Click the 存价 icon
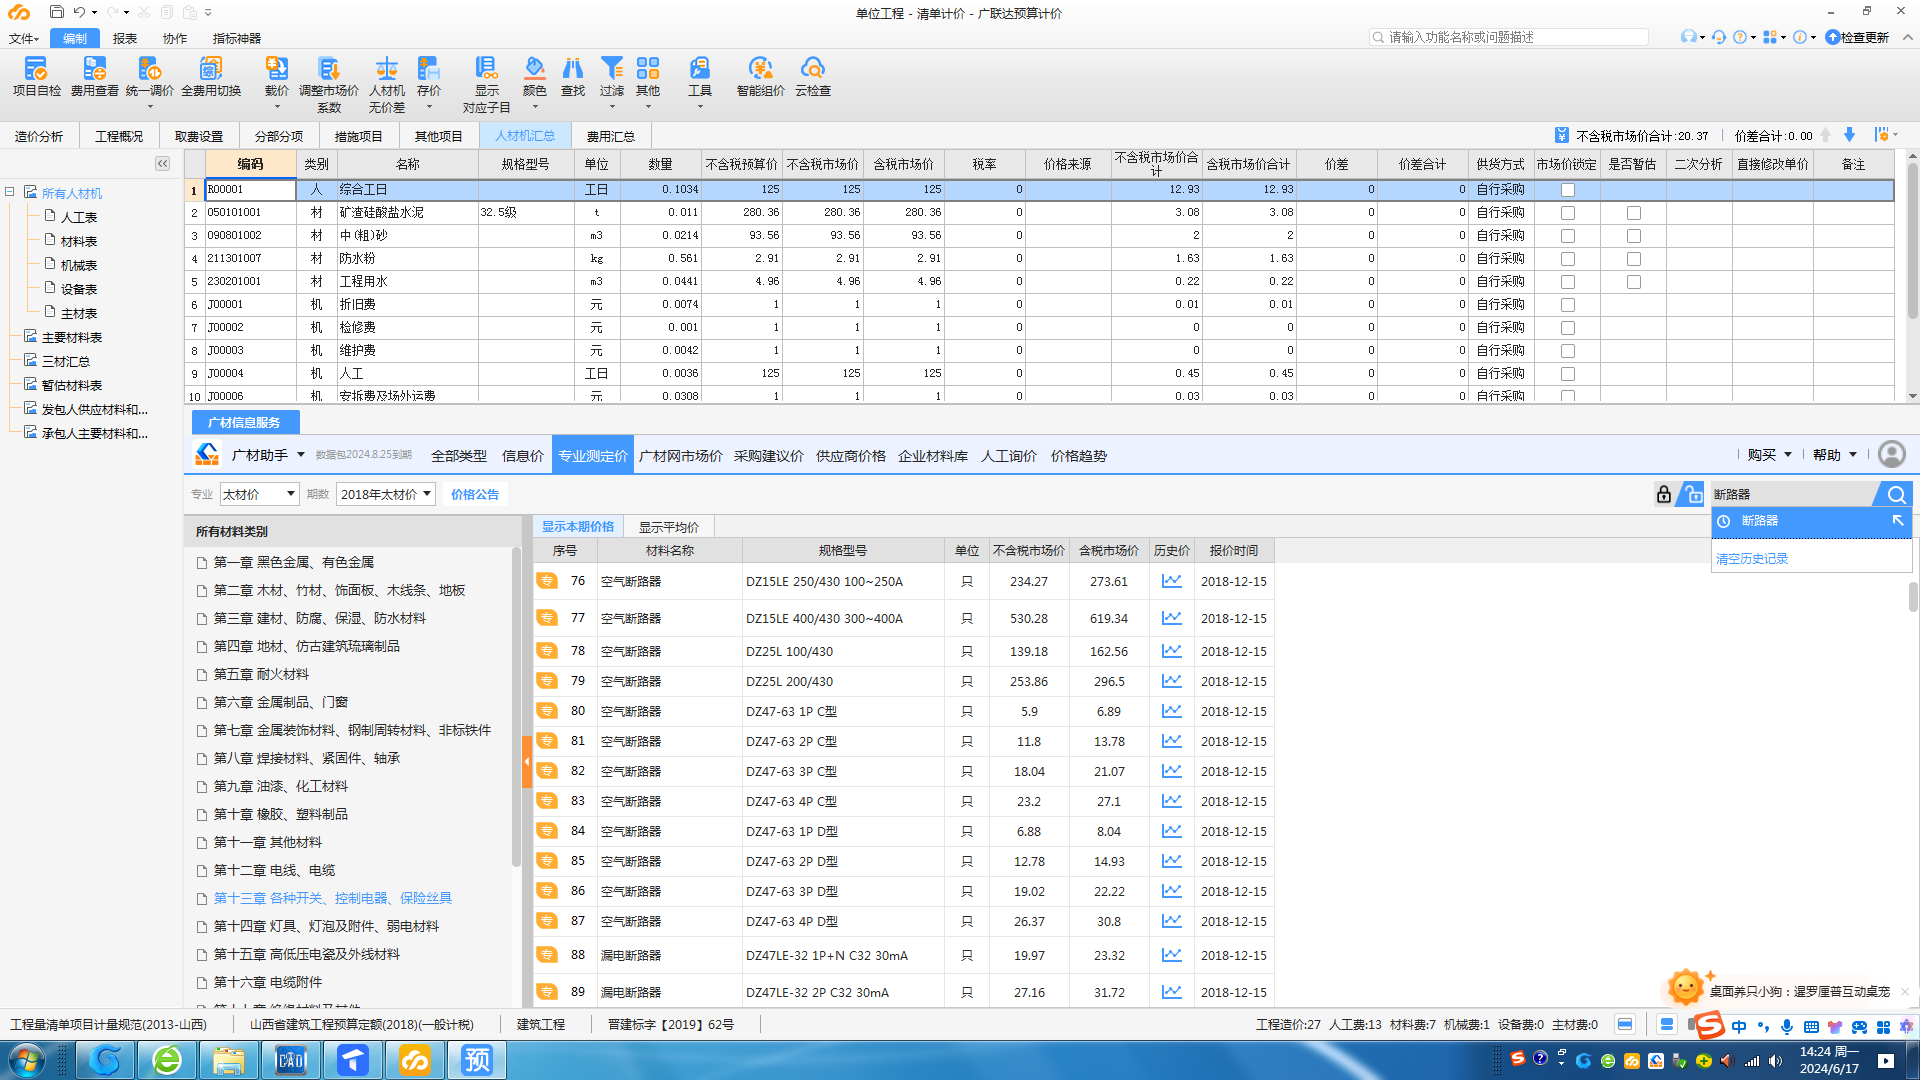The image size is (1920, 1080). tap(429, 76)
